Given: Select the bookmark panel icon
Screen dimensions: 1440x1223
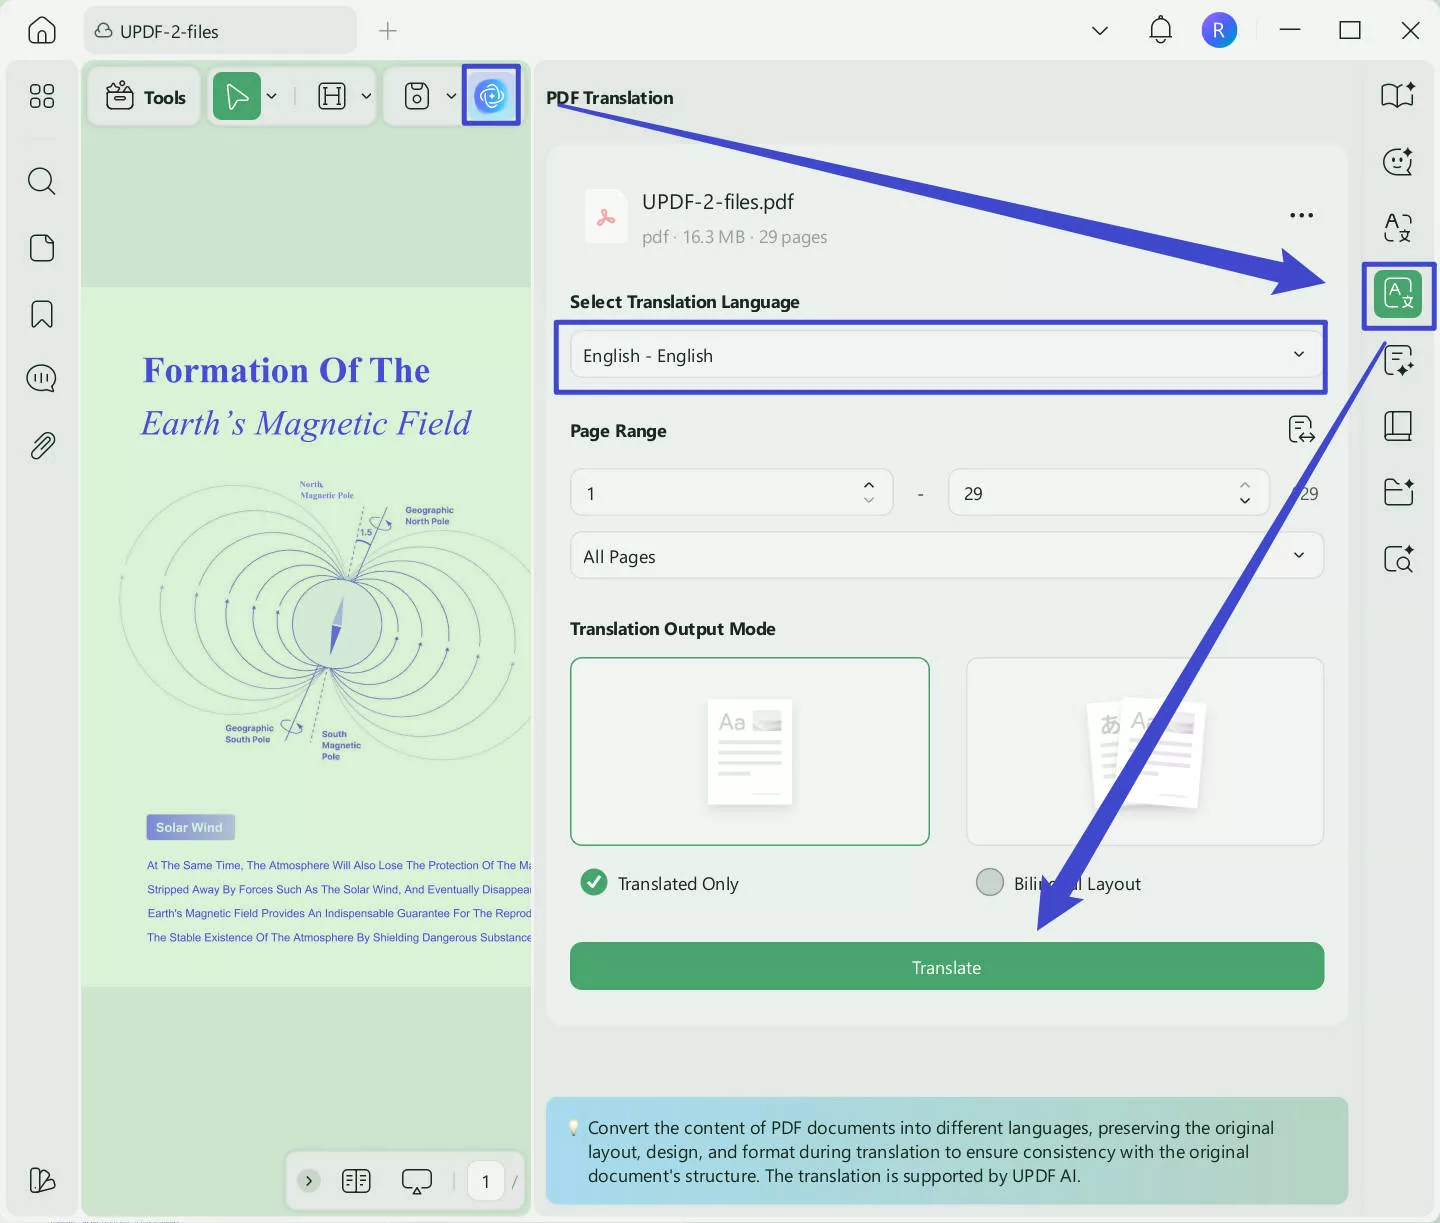Looking at the screenshot, I should pyautogui.click(x=41, y=313).
